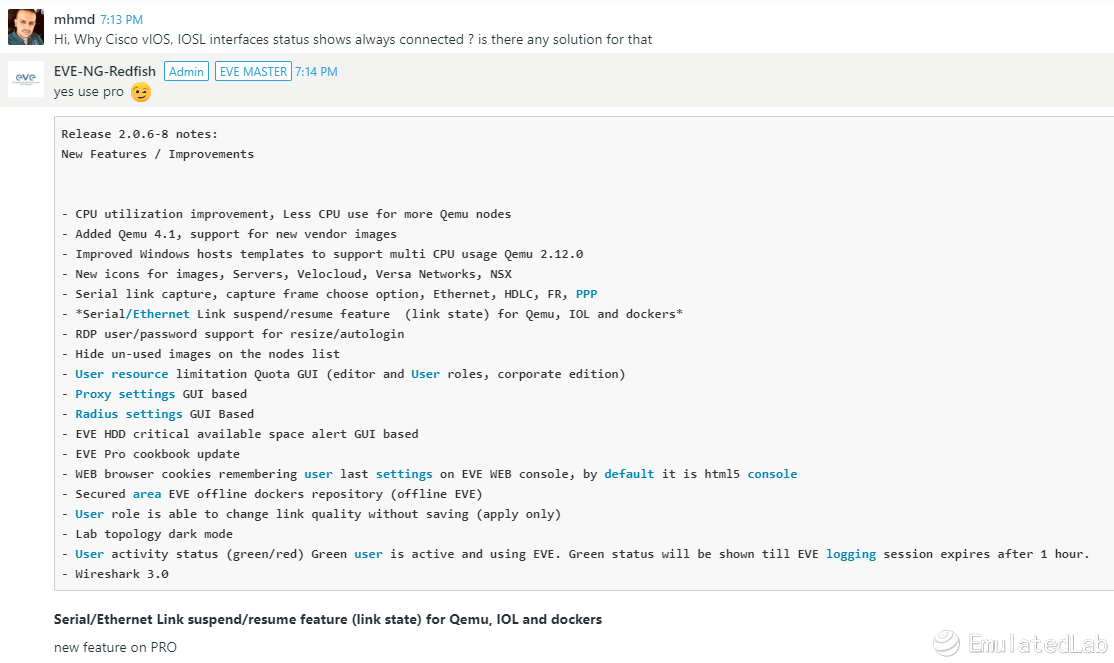Click 'CPU utilization improvement' line
This screenshot has height=663, width=1114.
[286, 214]
